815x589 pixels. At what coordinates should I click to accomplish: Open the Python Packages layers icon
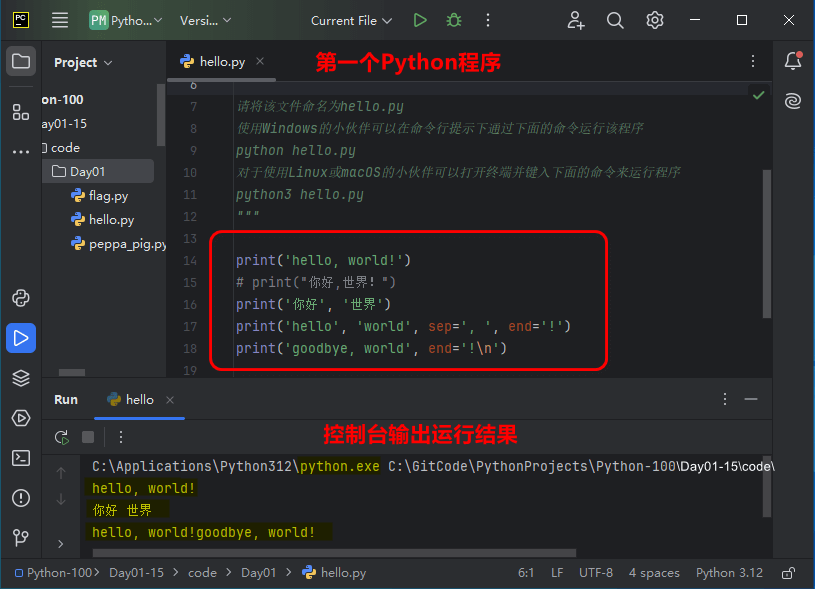pyautogui.click(x=21, y=378)
